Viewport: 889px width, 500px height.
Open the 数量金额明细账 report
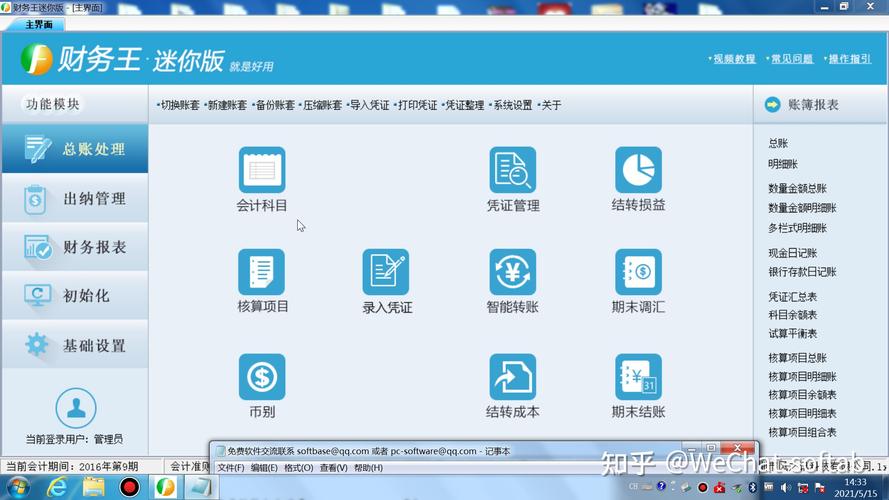[x=802, y=208]
